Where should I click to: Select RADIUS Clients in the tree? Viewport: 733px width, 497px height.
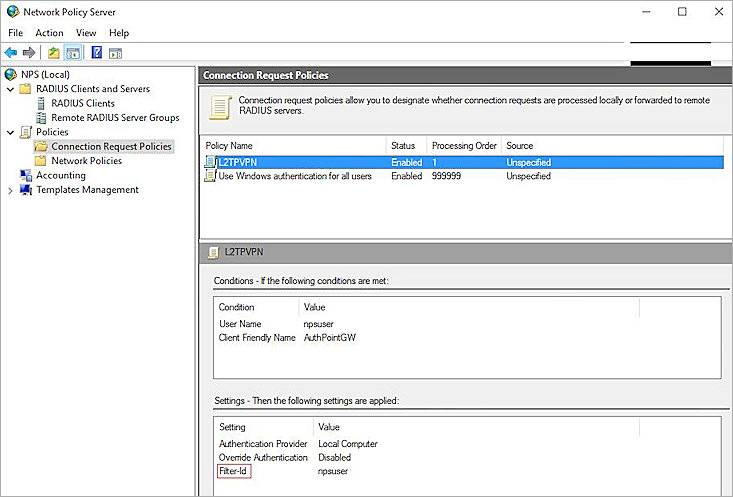click(x=83, y=103)
